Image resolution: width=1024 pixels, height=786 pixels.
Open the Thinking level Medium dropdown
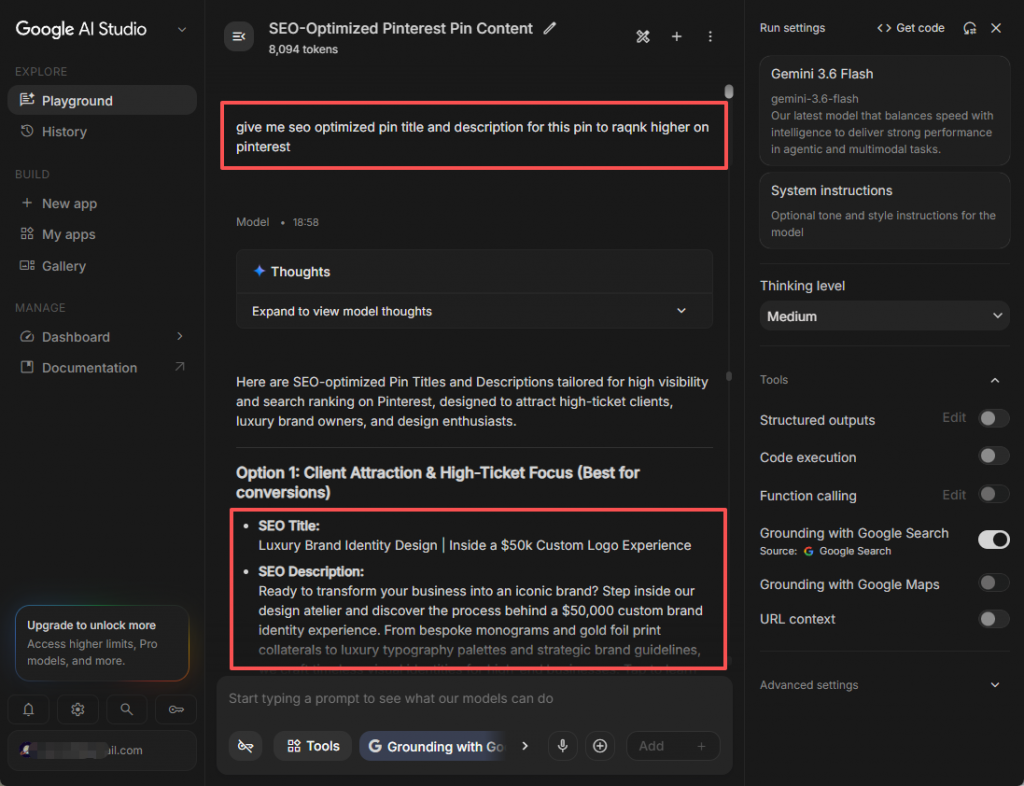pyautogui.click(x=885, y=316)
